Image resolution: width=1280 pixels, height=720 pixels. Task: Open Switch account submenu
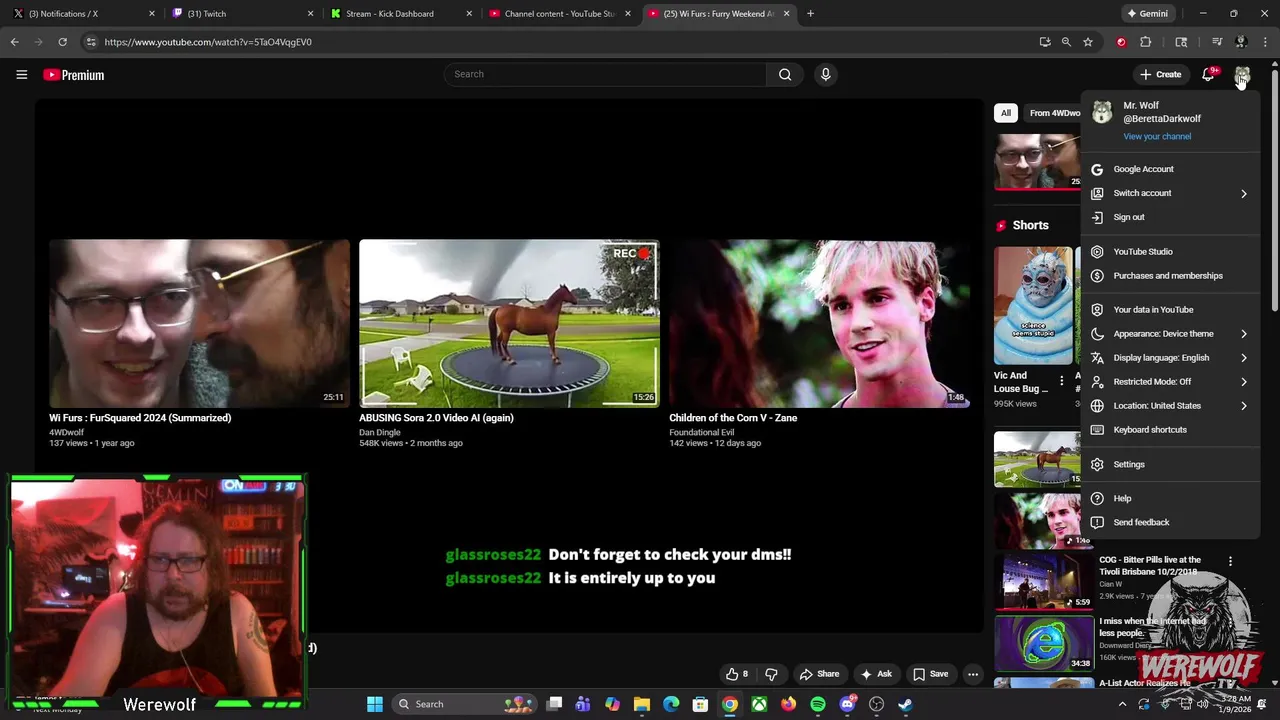[x=1170, y=193]
